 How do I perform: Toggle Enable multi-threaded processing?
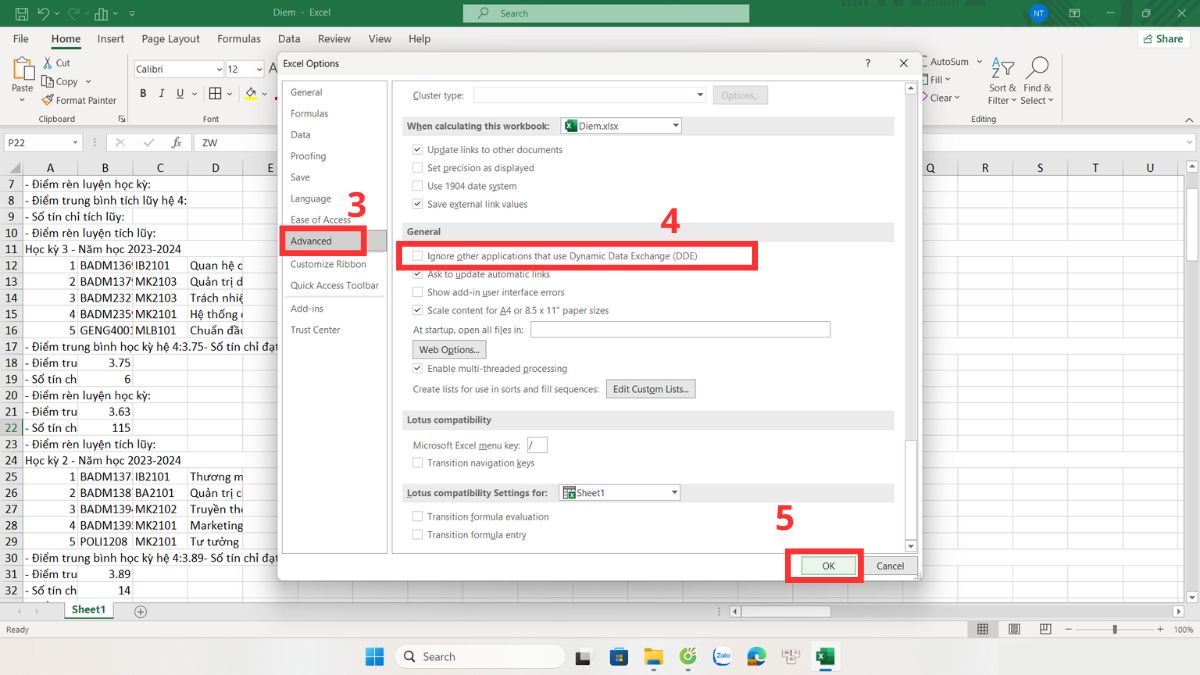pos(418,369)
